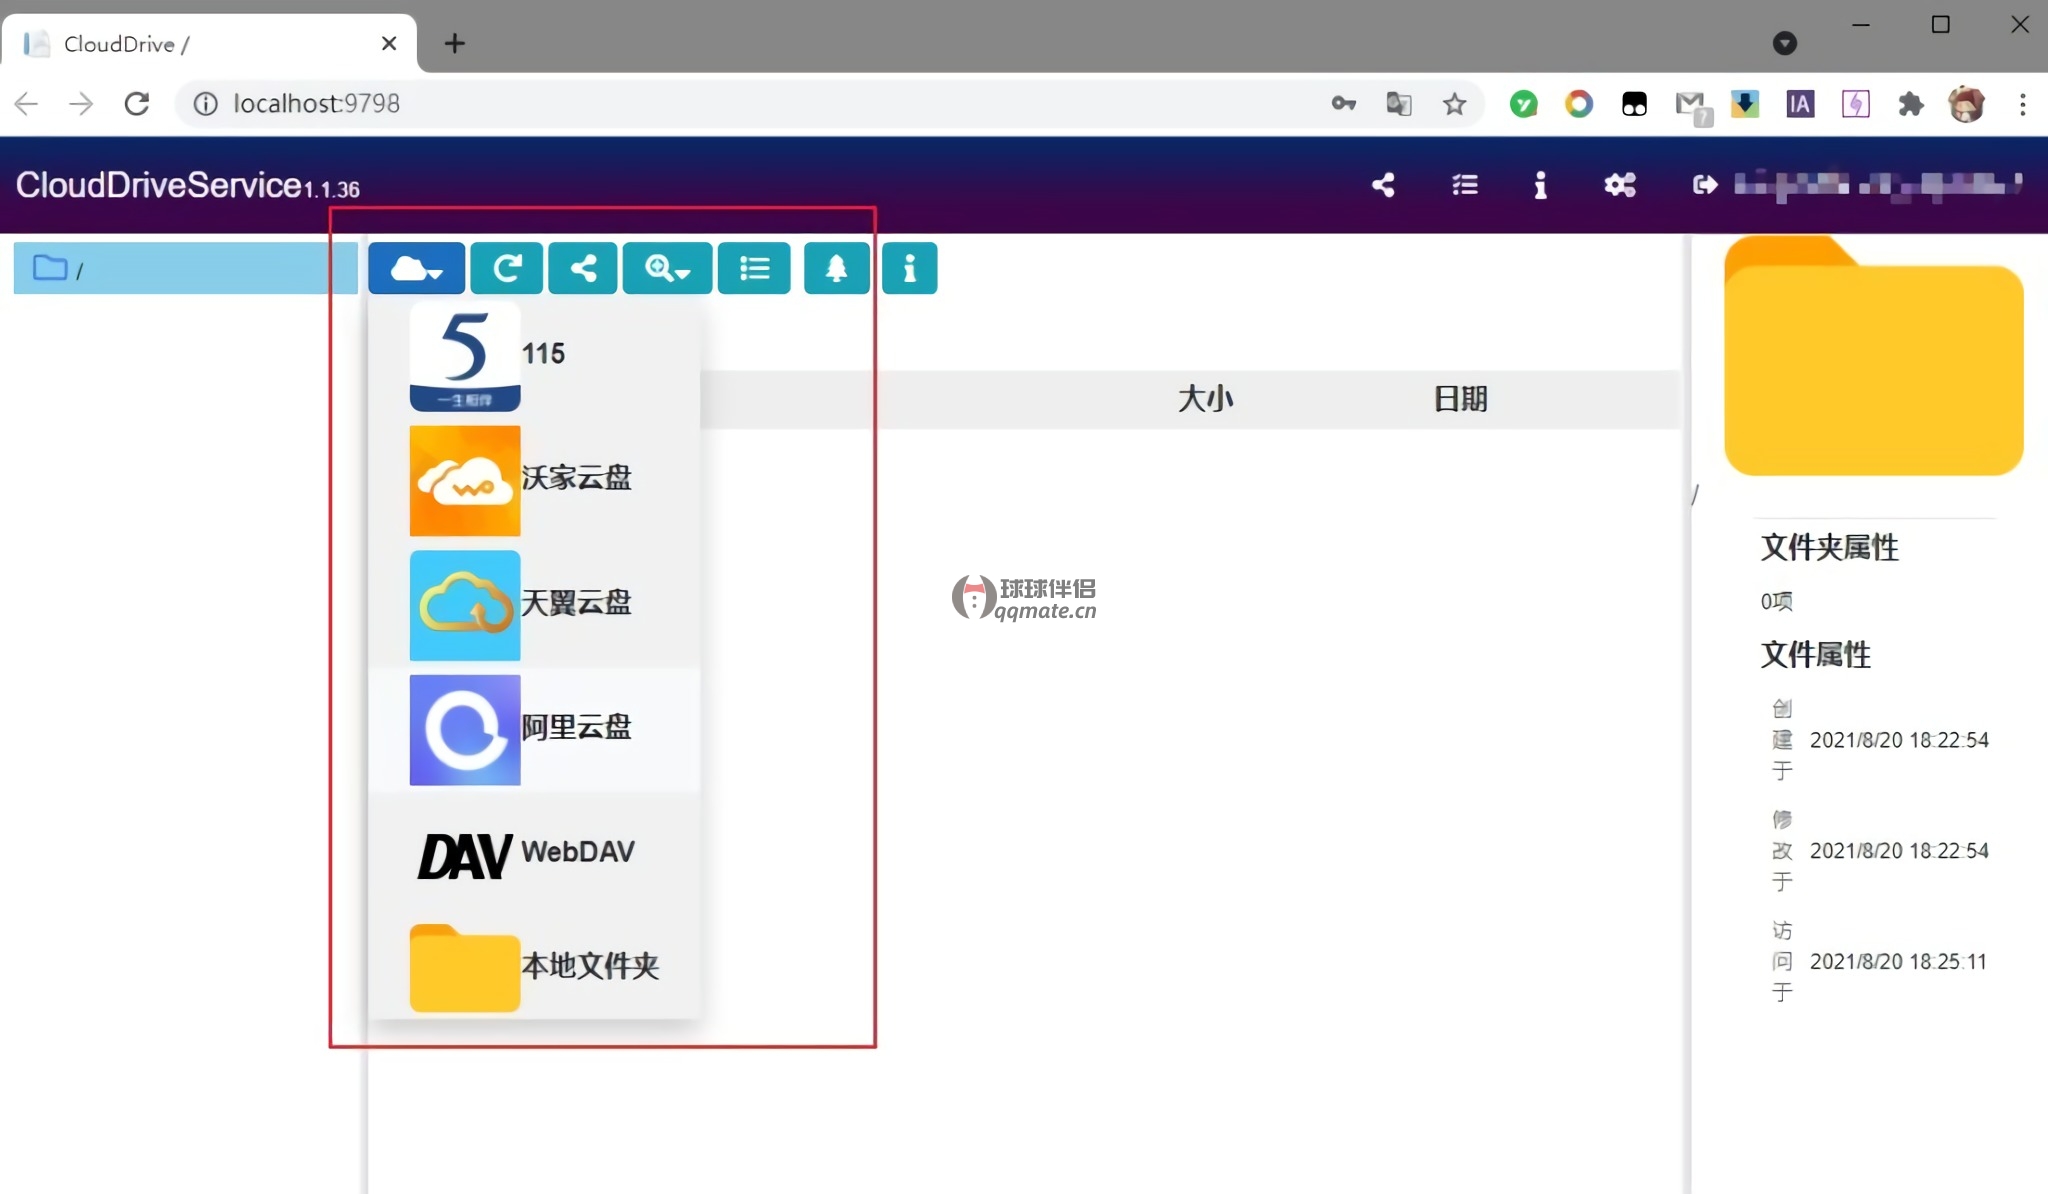2048x1194 pixels.
Task: Open header task list icon
Action: 1465,185
